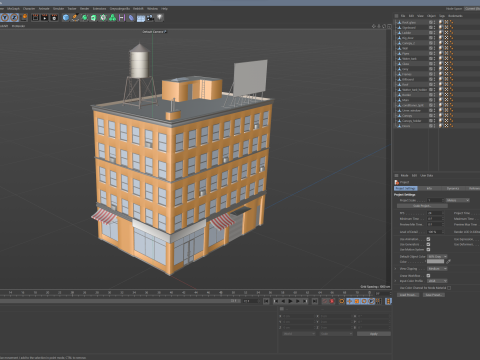
Task: Click the blue capsule deformer icon
Action: click(131, 18)
